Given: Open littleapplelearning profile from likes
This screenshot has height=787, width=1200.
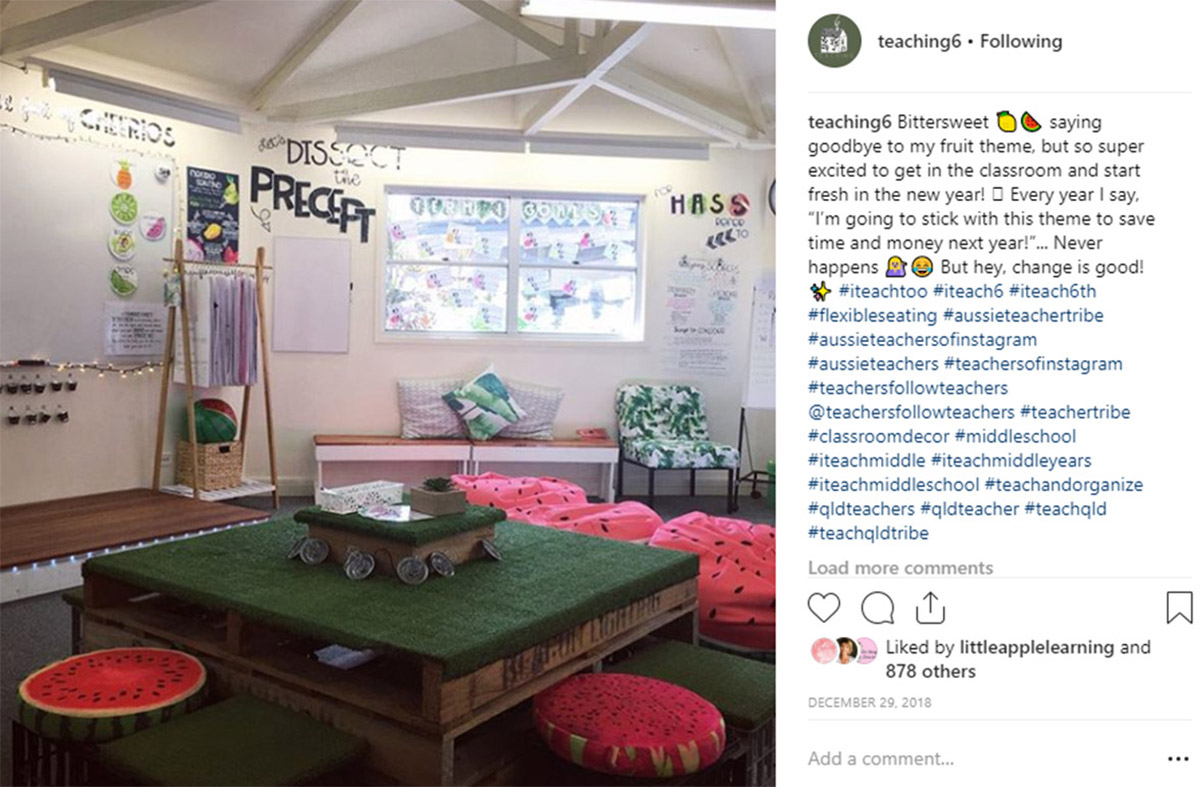Looking at the screenshot, I should [1037, 647].
